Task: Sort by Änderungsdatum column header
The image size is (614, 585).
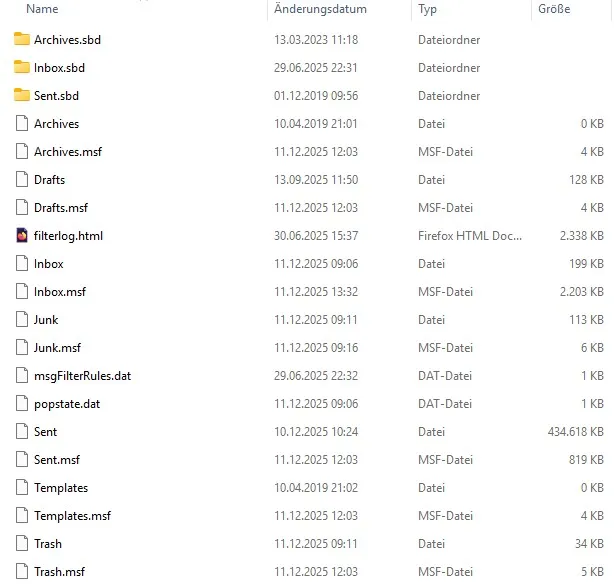Action: 320,9
